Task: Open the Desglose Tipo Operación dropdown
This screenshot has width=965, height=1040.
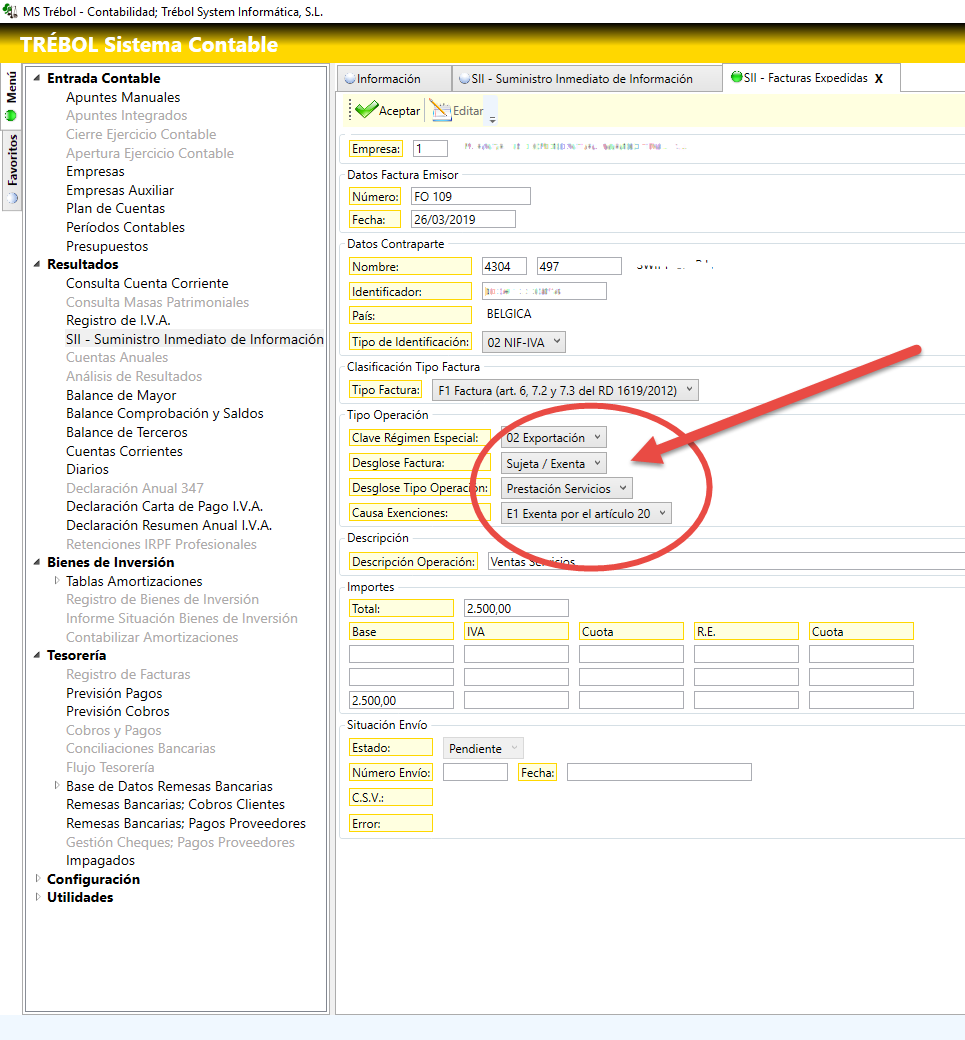Action: (x=566, y=488)
